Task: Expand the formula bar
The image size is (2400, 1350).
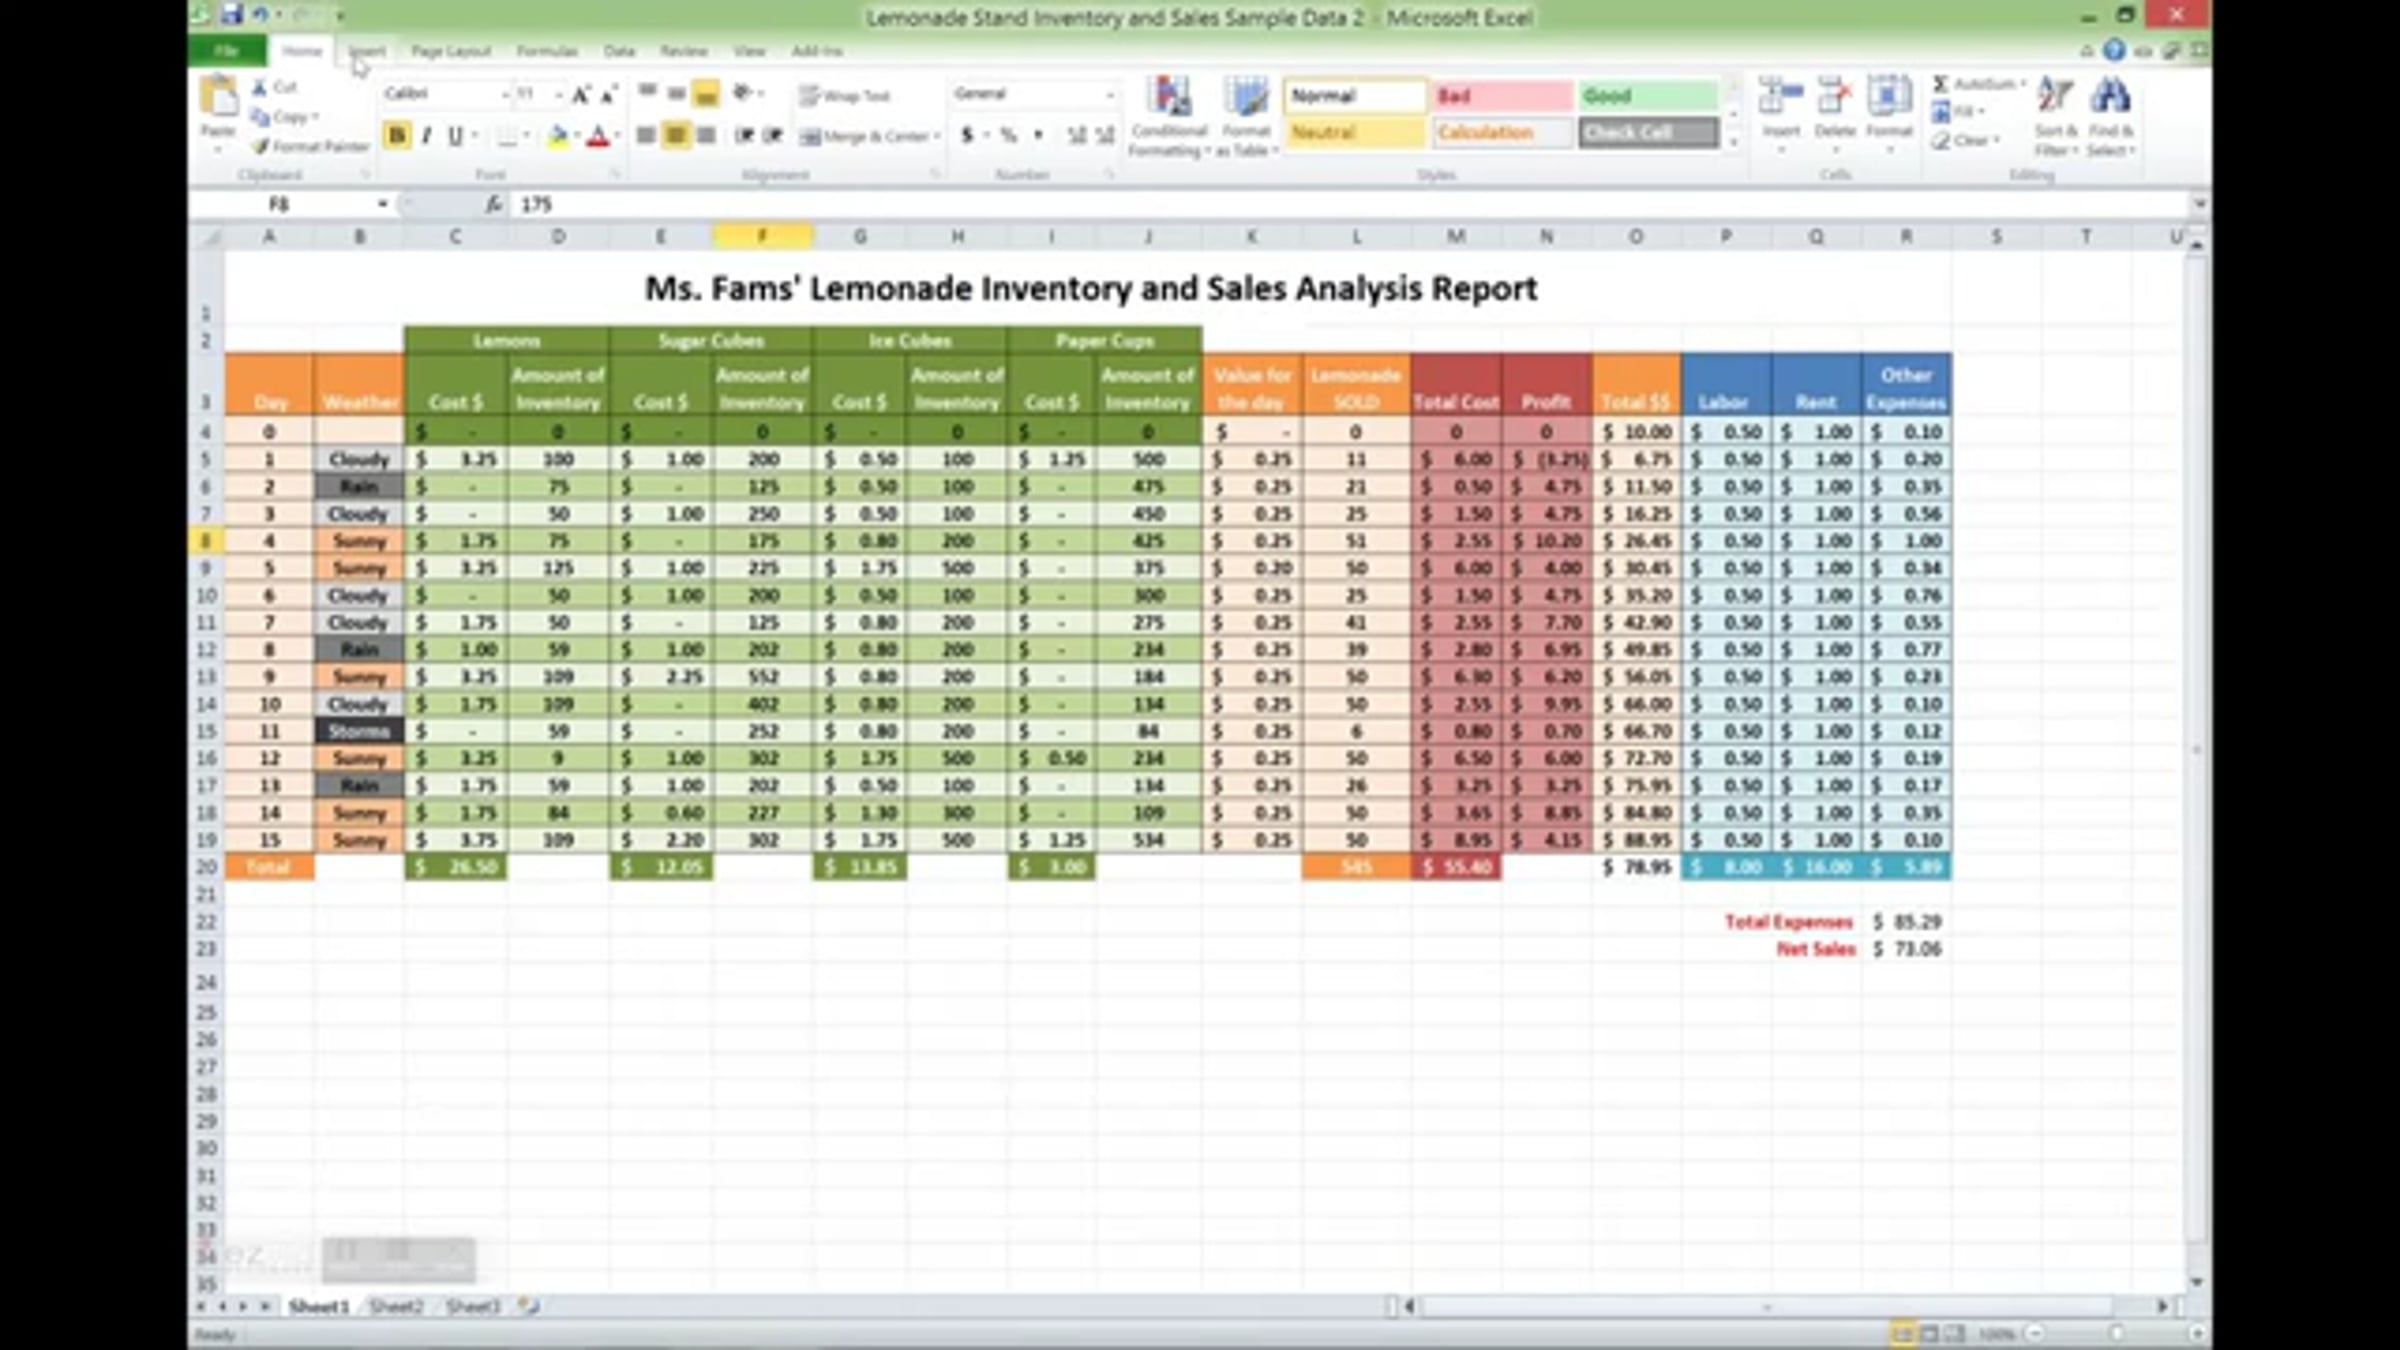Action: pyautogui.click(x=2199, y=204)
